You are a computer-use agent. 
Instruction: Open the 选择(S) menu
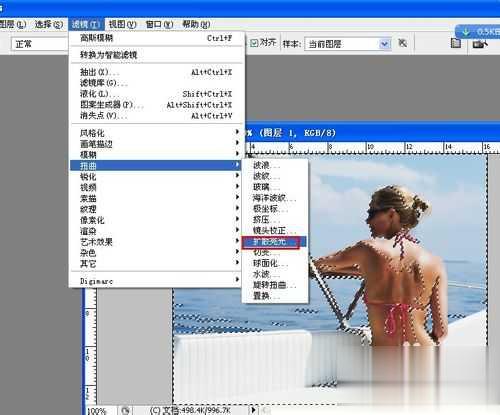click(x=49, y=24)
